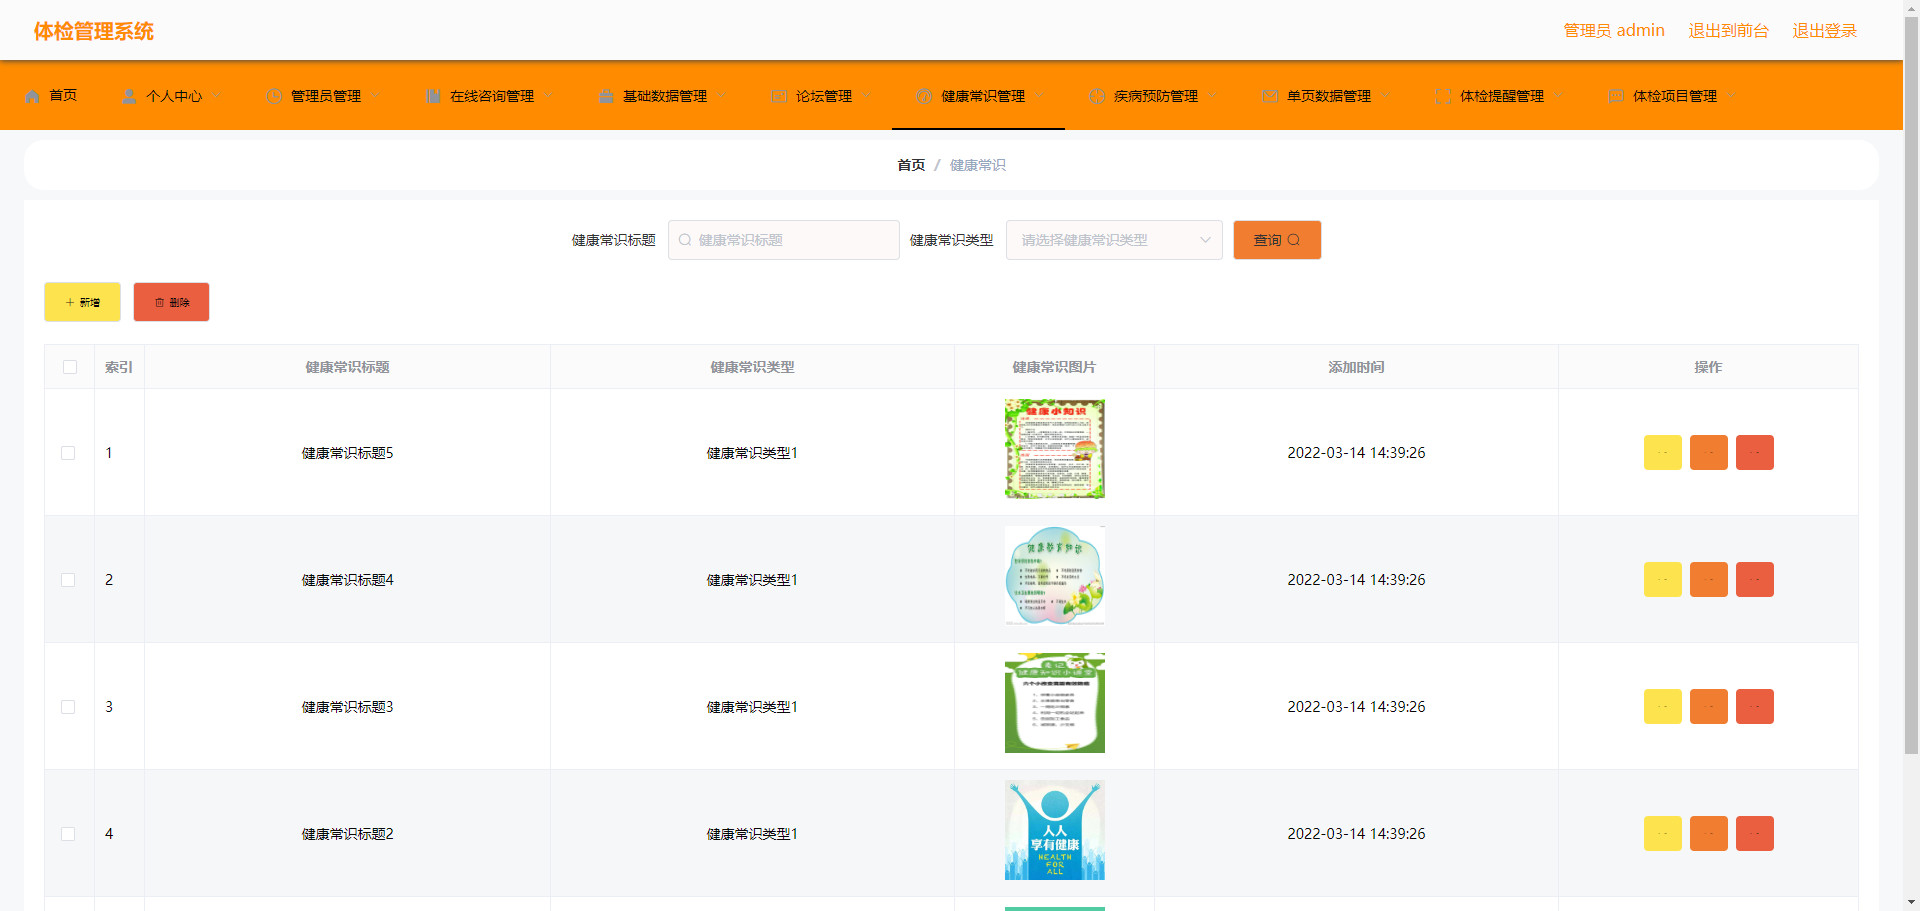Click the home icon beside 首页
Image resolution: width=1920 pixels, height=911 pixels.
pos(32,96)
